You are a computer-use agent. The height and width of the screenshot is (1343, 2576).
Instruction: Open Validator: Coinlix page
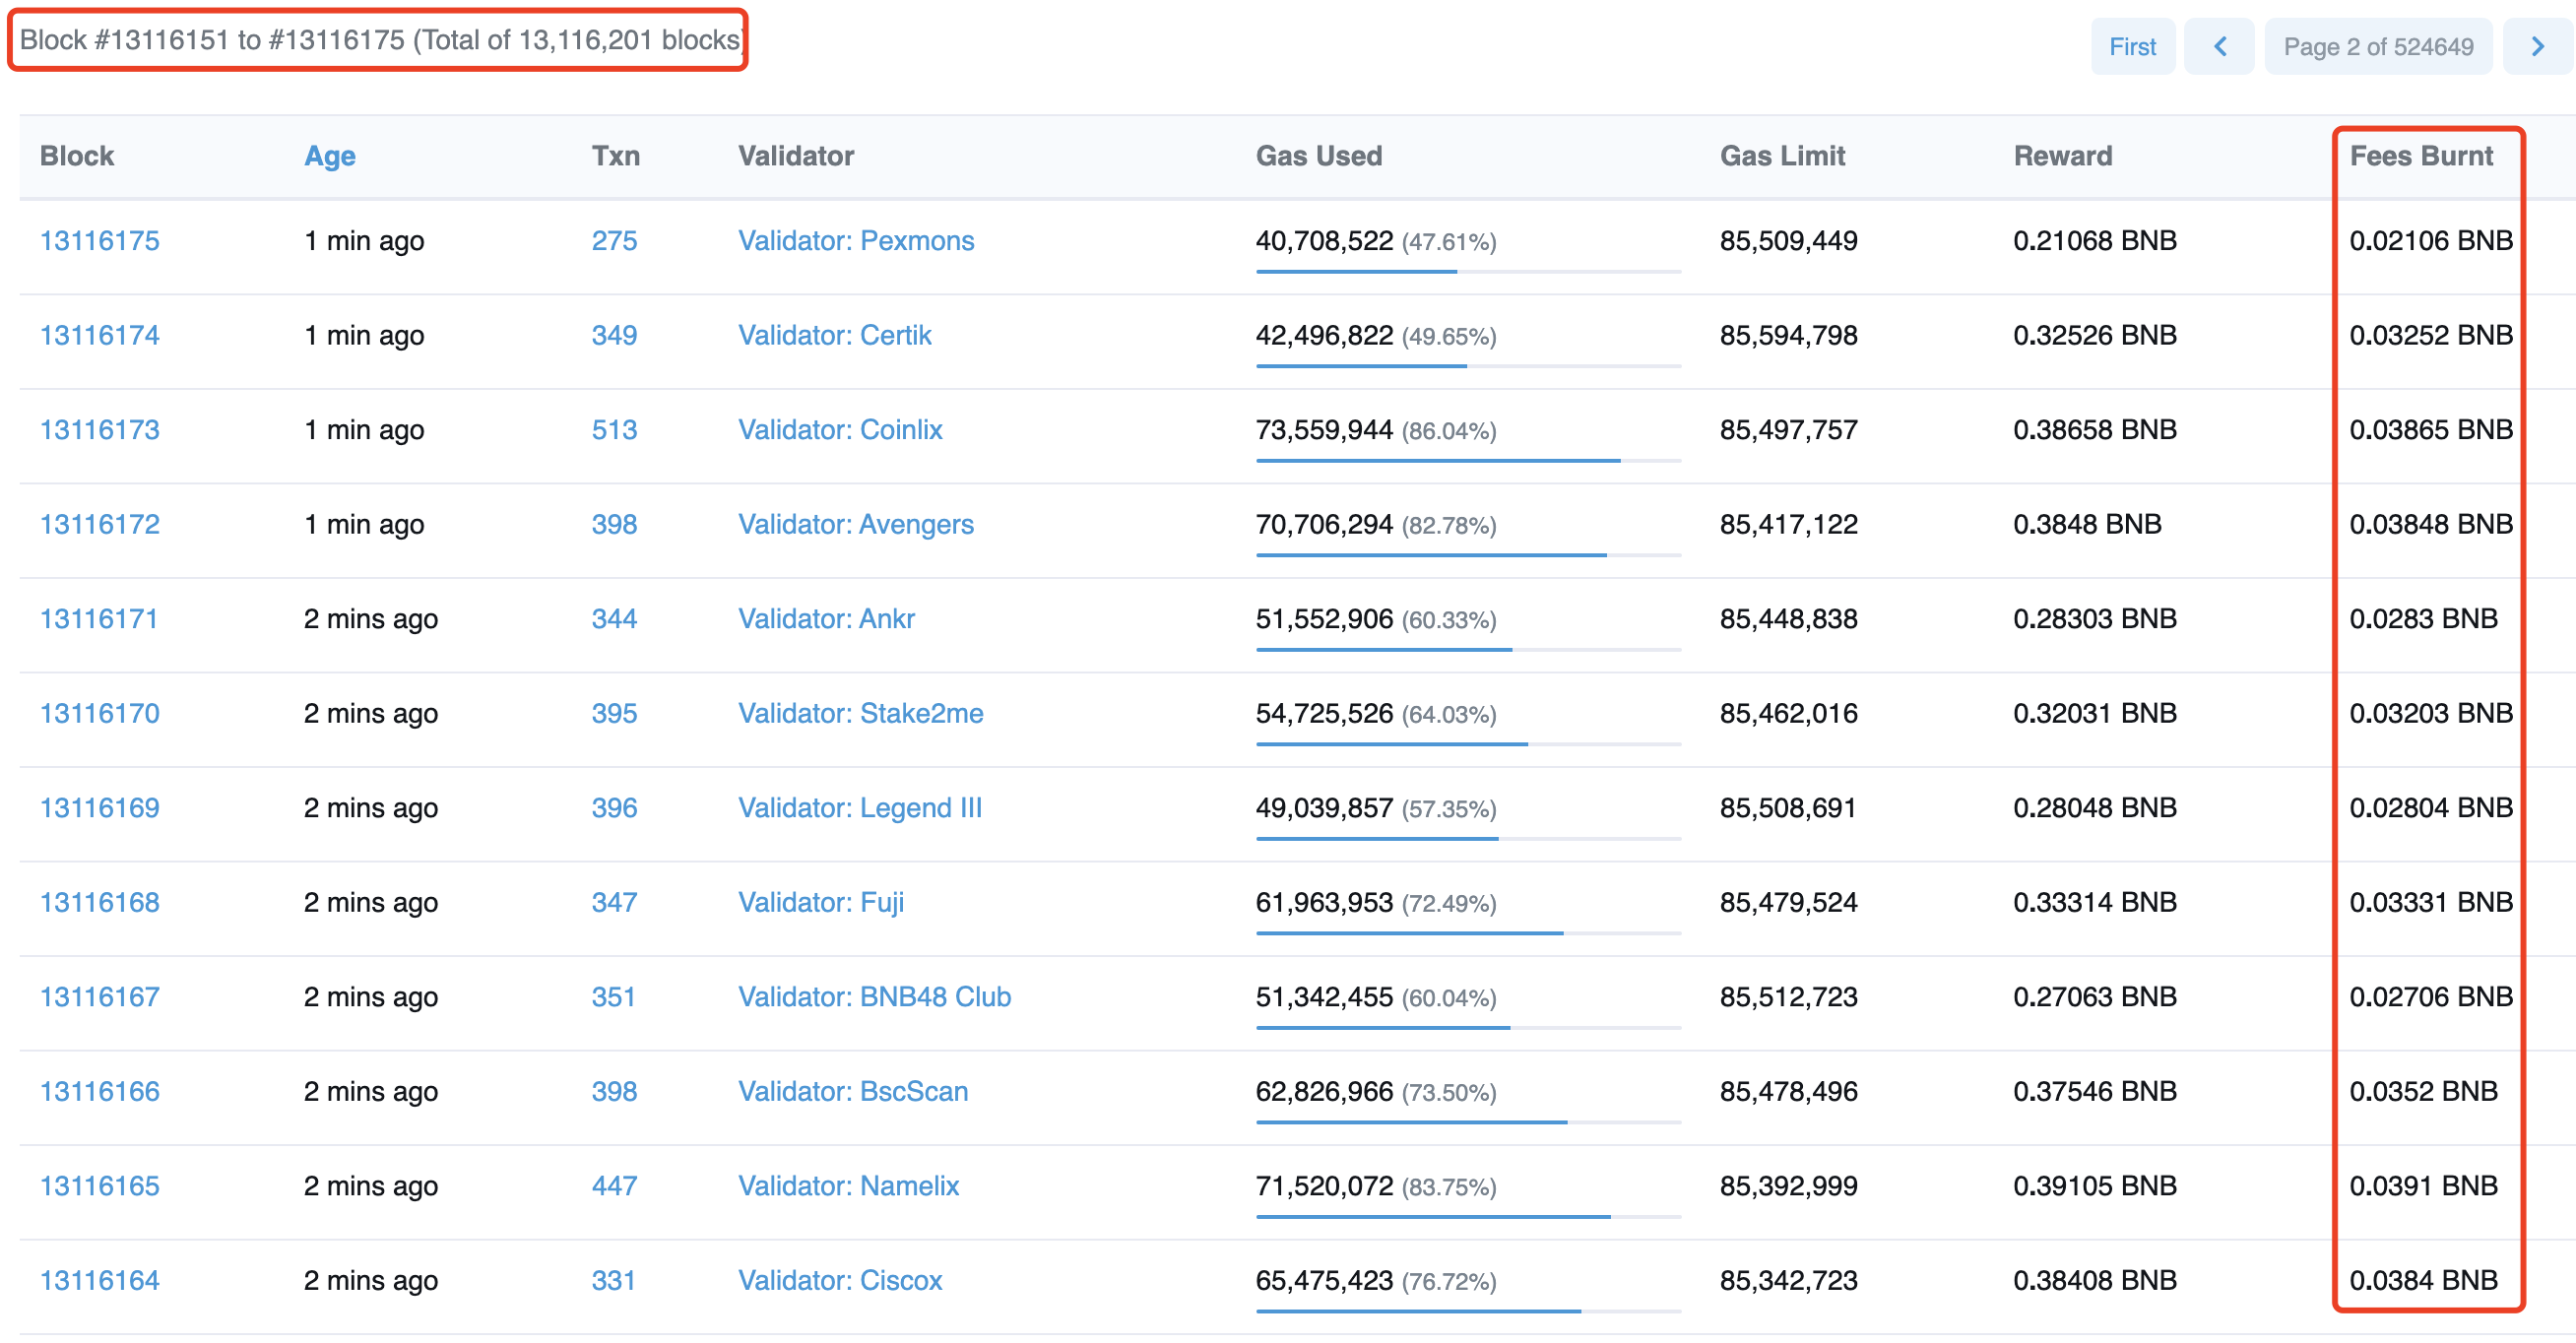pyautogui.click(x=839, y=430)
